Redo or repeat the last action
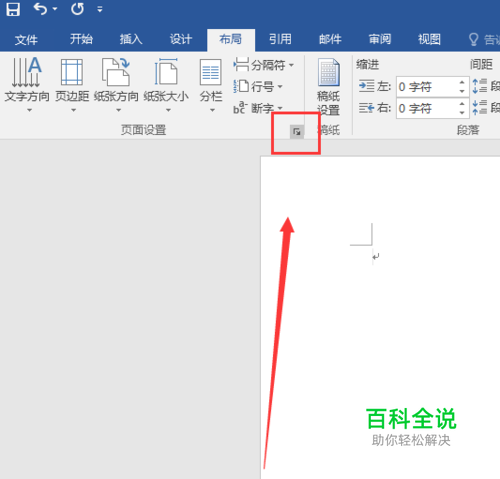Screen dimensions: 500x479 coord(77,9)
